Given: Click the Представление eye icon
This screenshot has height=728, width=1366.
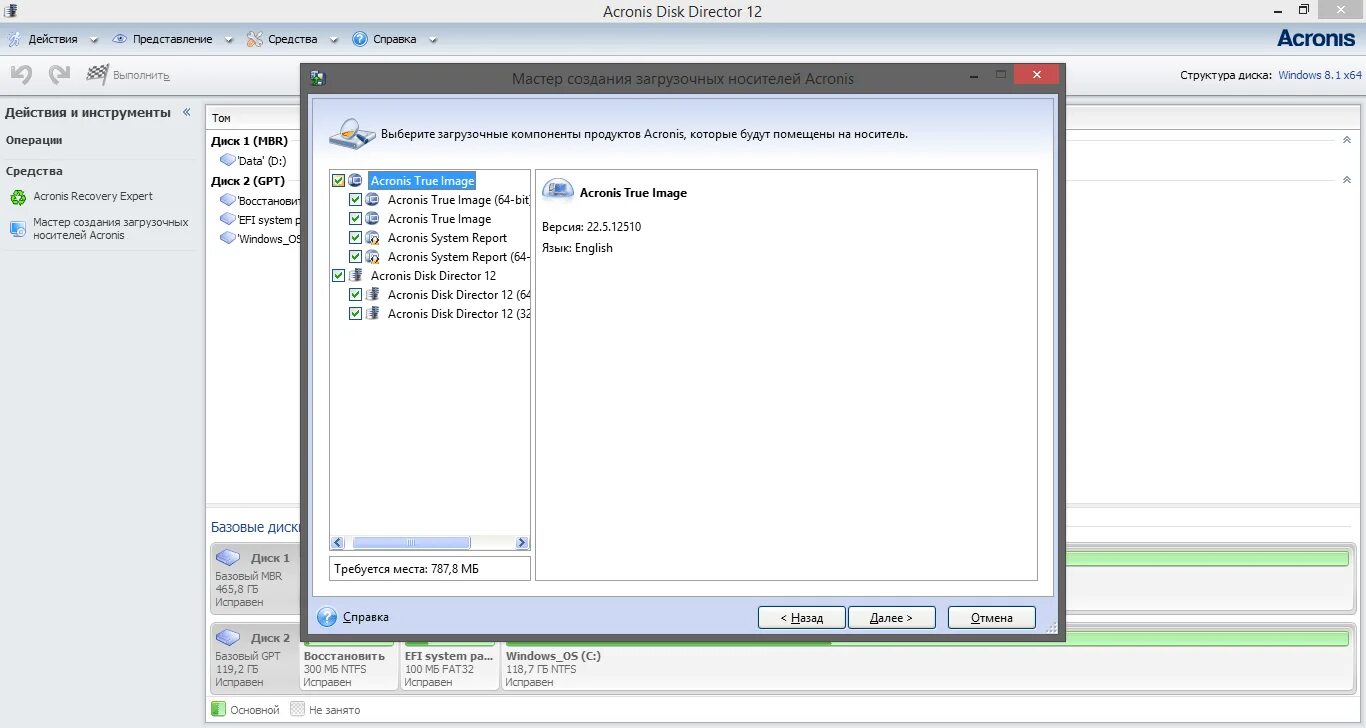Looking at the screenshot, I should (120, 39).
